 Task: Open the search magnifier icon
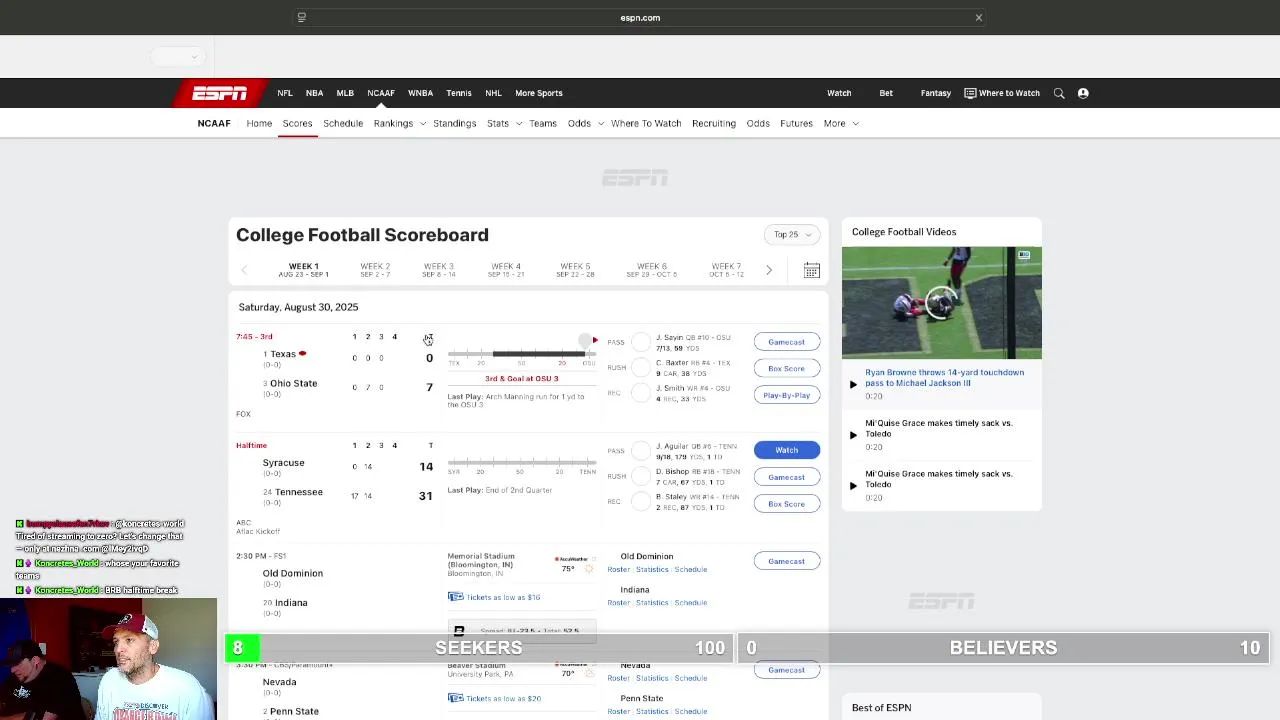tap(1059, 93)
